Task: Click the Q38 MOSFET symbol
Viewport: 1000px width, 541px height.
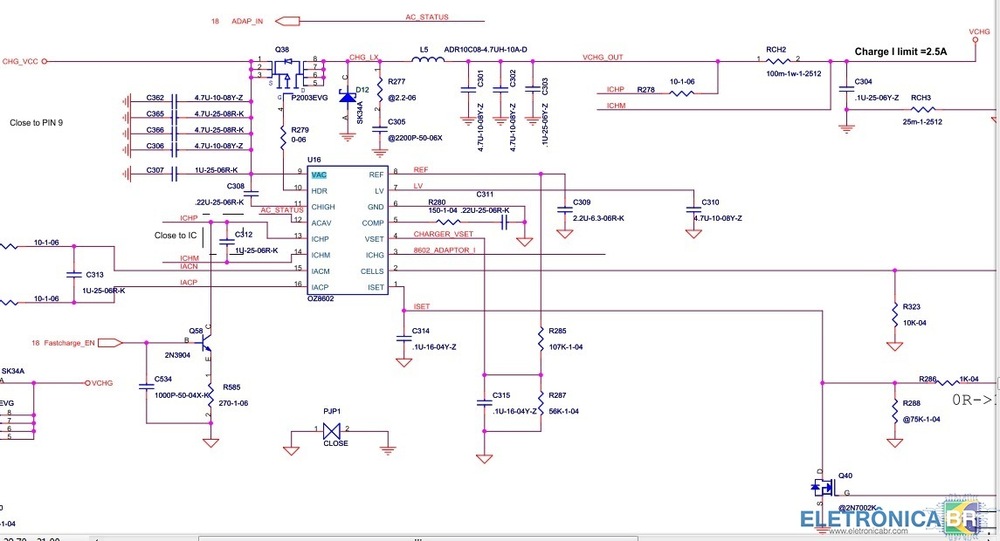Action: [x=289, y=71]
